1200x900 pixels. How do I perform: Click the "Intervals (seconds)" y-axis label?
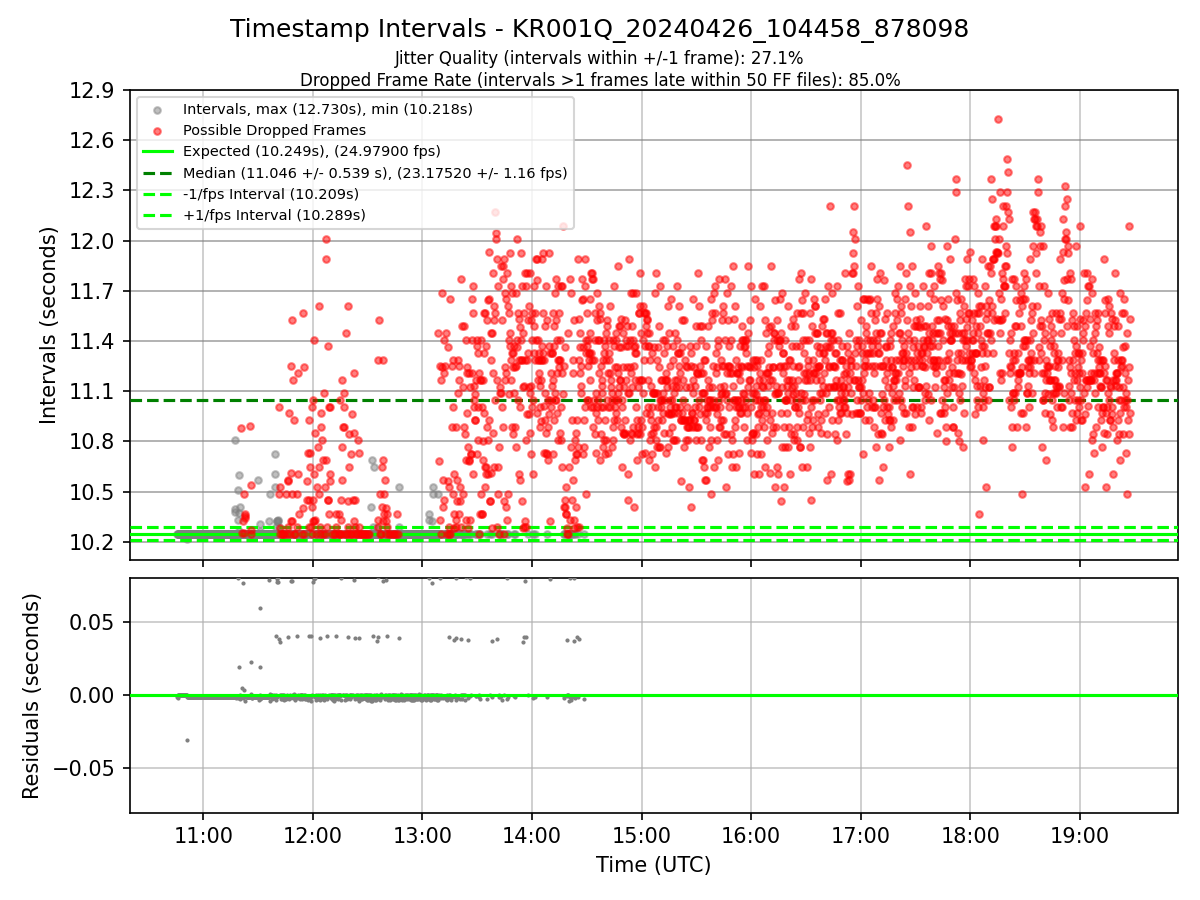tap(49, 325)
